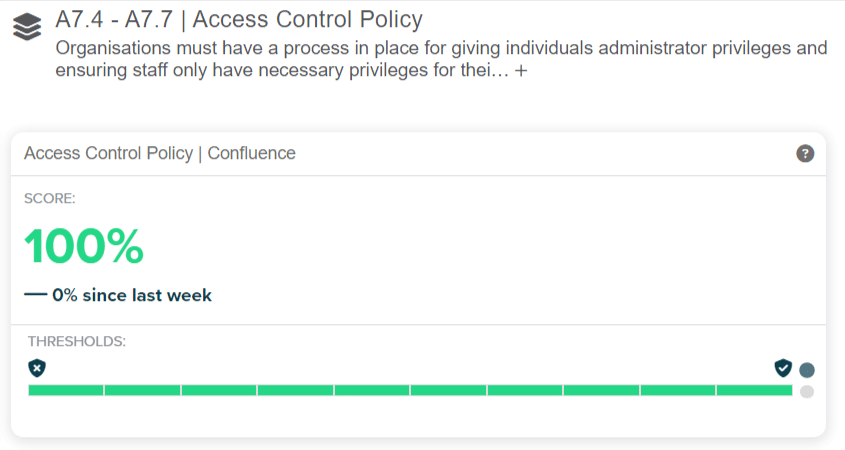Viewport: 845px width, 450px height.
Task: Select the dark blue-gray dot beside thresholds
Action: (x=807, y=370)
